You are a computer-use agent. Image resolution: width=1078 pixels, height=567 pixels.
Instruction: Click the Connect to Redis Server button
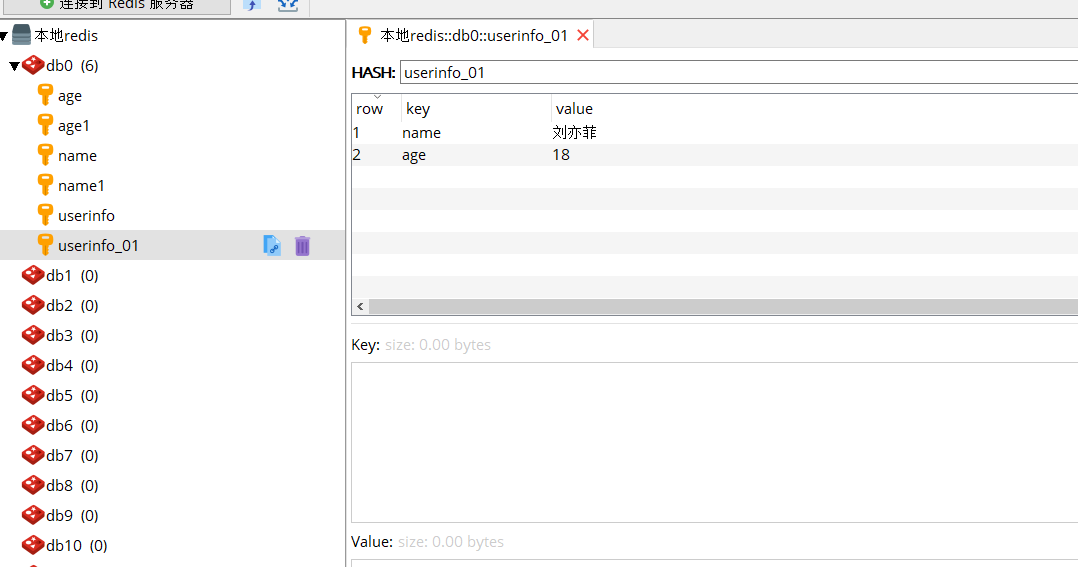coord(115,5)
